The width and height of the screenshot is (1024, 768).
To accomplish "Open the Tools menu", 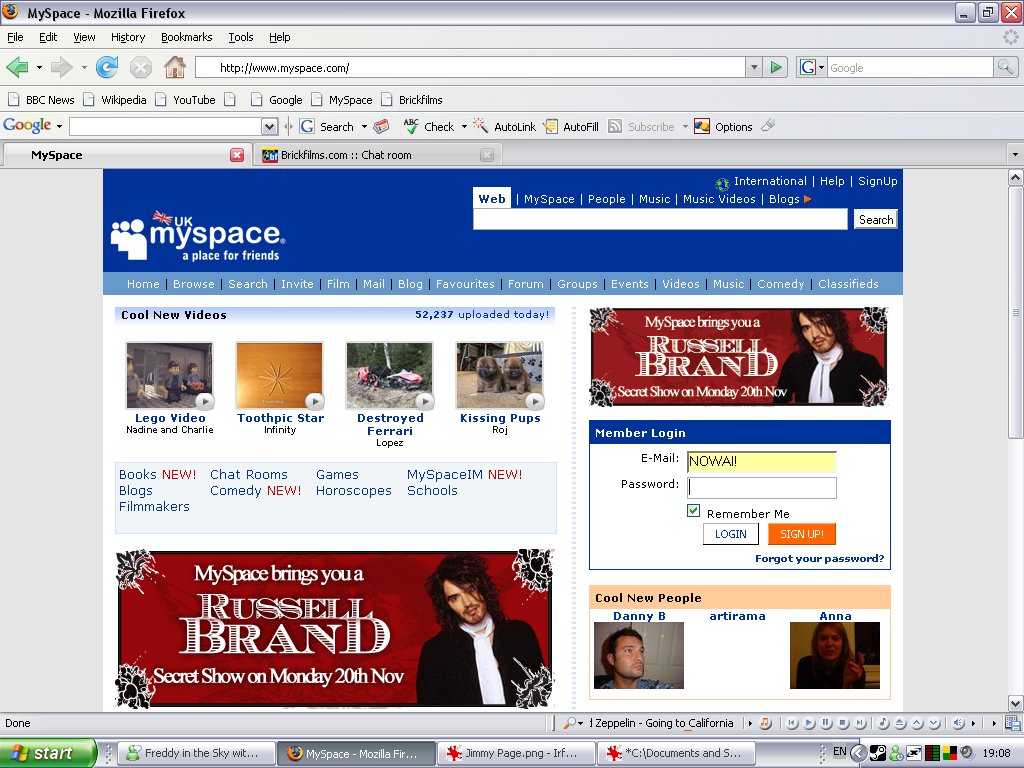I will (x=241, y=37).
